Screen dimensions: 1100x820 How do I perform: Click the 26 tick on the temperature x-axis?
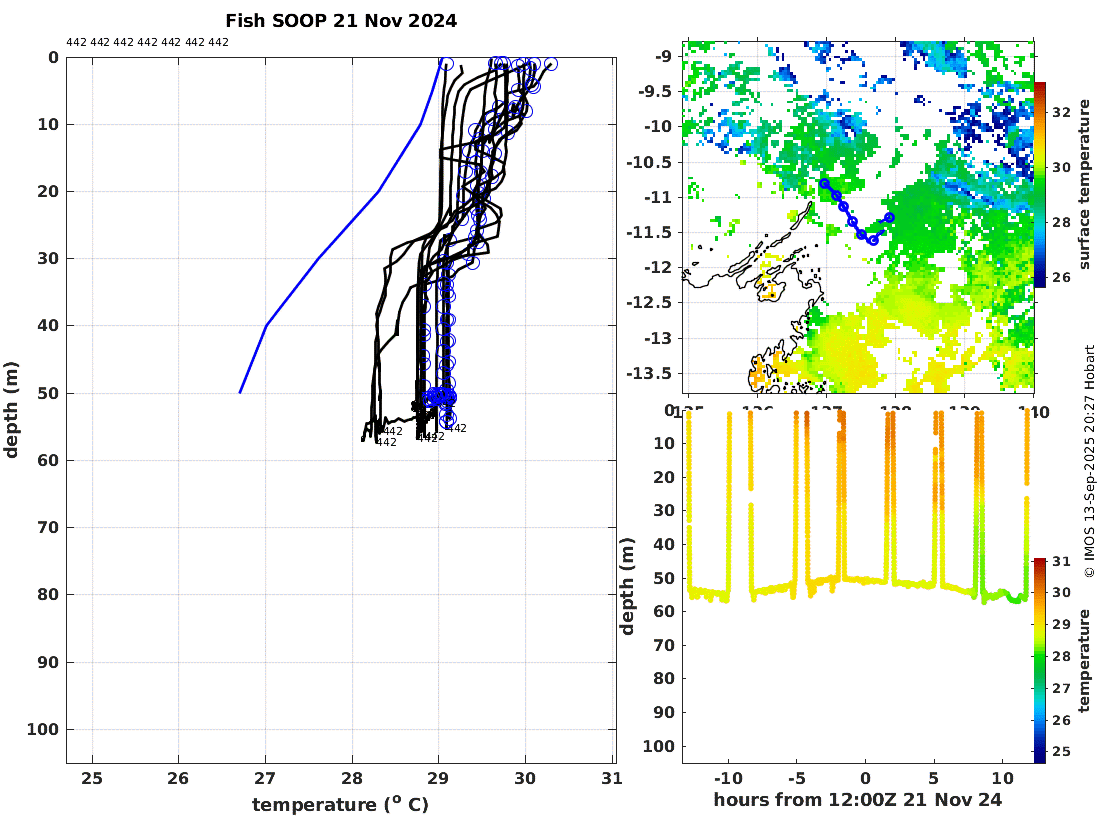coord(178,778)
